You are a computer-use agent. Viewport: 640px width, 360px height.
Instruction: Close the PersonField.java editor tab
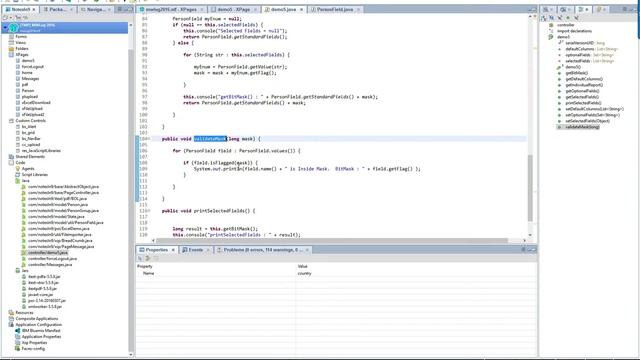(358, 9)
